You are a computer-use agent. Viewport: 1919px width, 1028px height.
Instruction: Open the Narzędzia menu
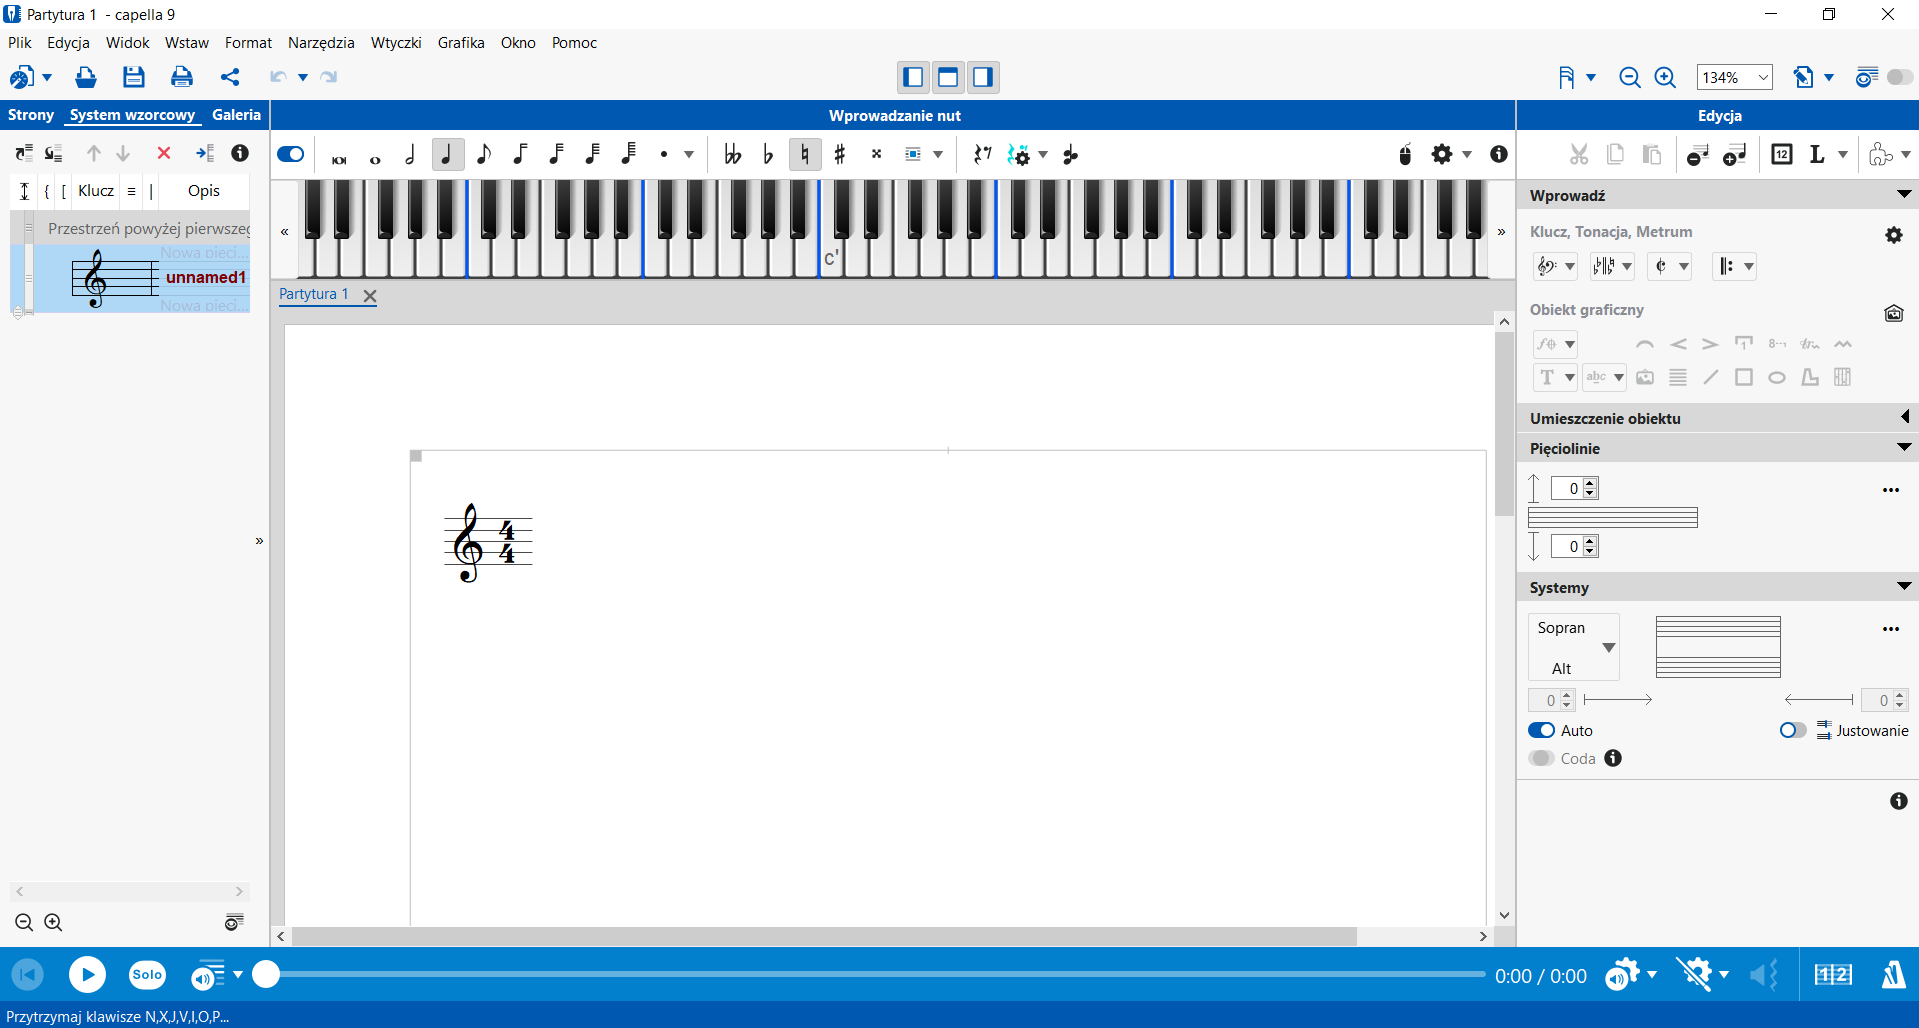point(321,43)
